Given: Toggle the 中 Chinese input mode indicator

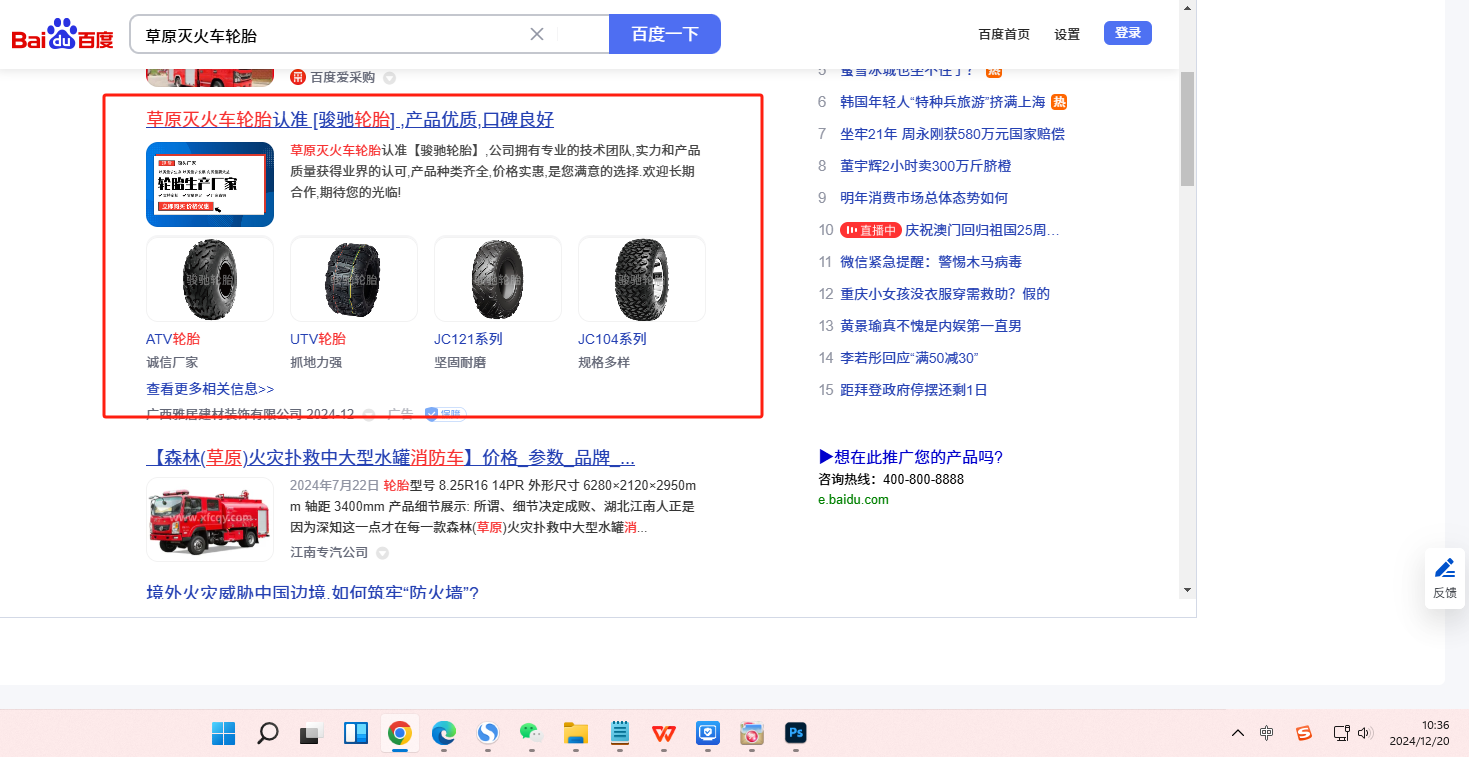Looking at the screenshot, I should coord(1267,733).
